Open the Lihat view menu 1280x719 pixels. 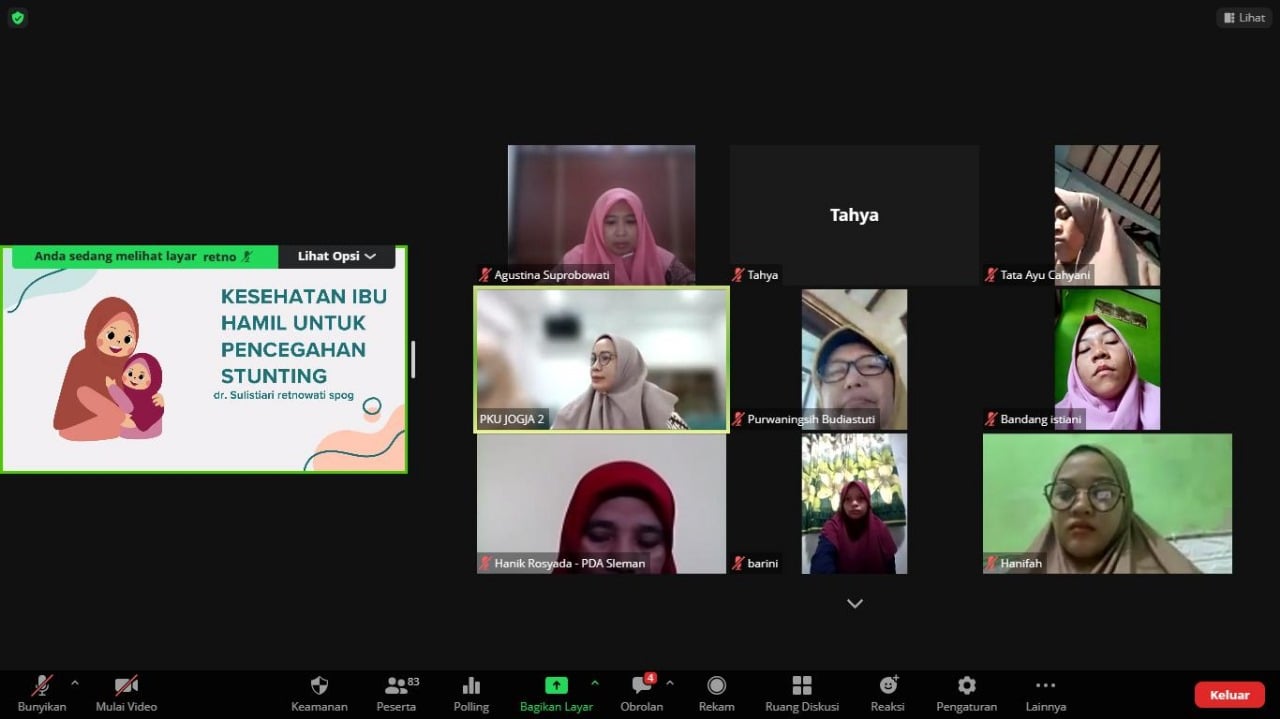click(x=1245, y=17)
